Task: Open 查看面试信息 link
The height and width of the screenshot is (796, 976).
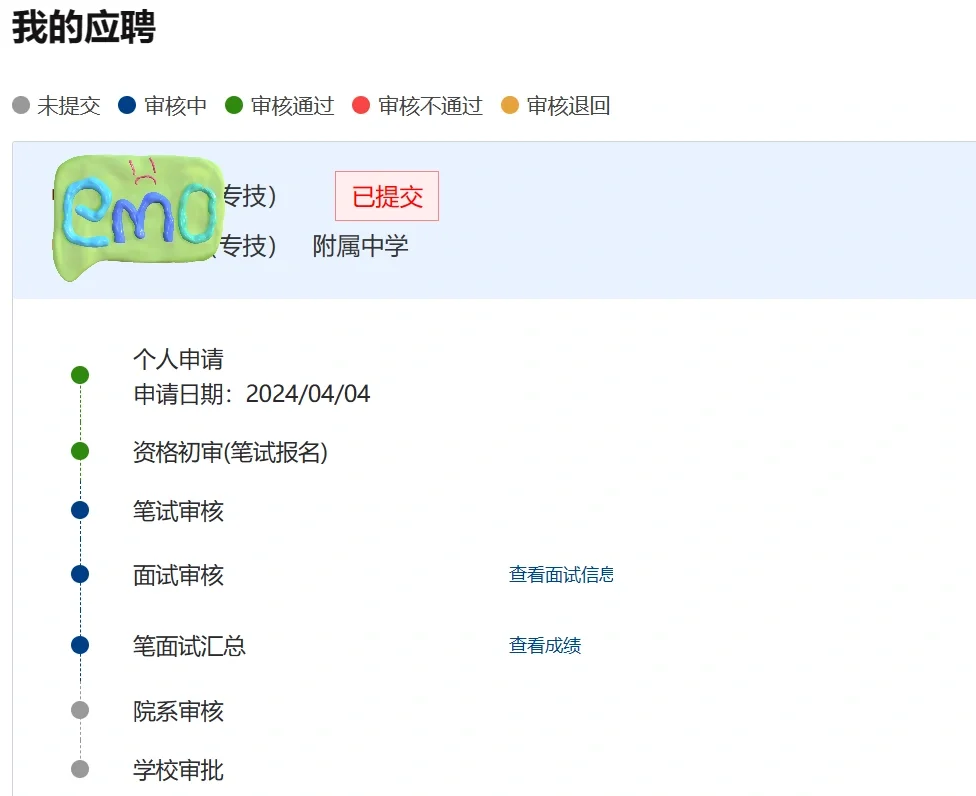Action: coord(561,574)
